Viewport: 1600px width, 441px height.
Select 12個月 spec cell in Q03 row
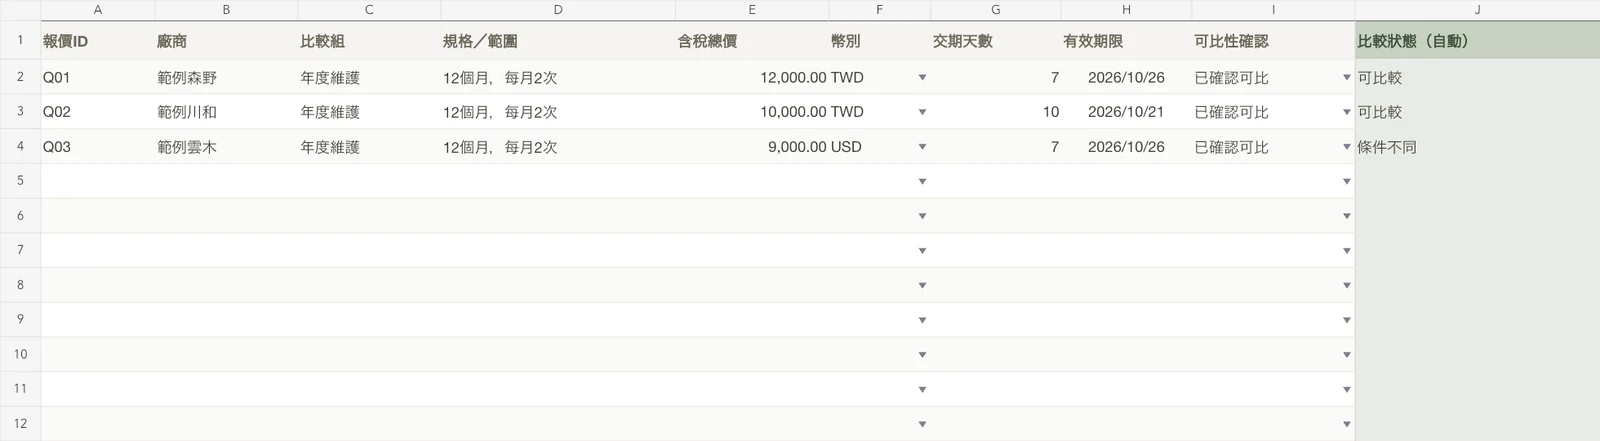(x=558, y=146)
